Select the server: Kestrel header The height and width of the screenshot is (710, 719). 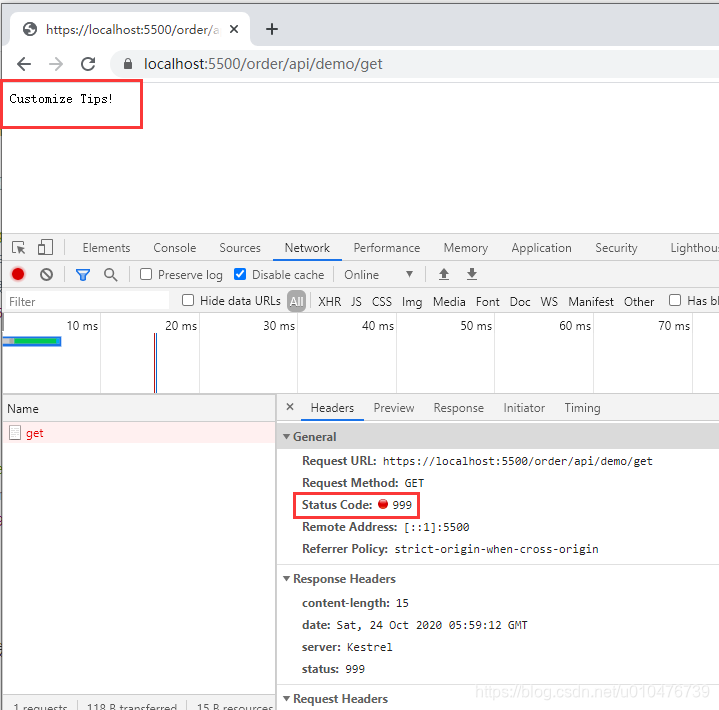point(347,647)
